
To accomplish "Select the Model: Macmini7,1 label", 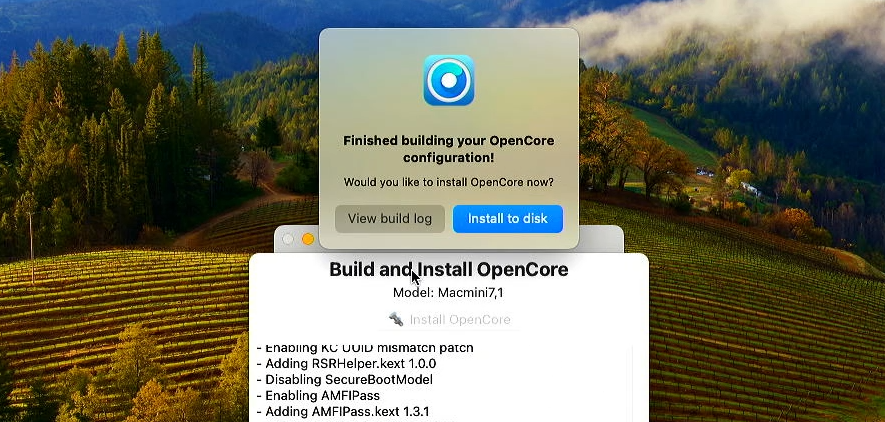I will [x=448, y=293].
